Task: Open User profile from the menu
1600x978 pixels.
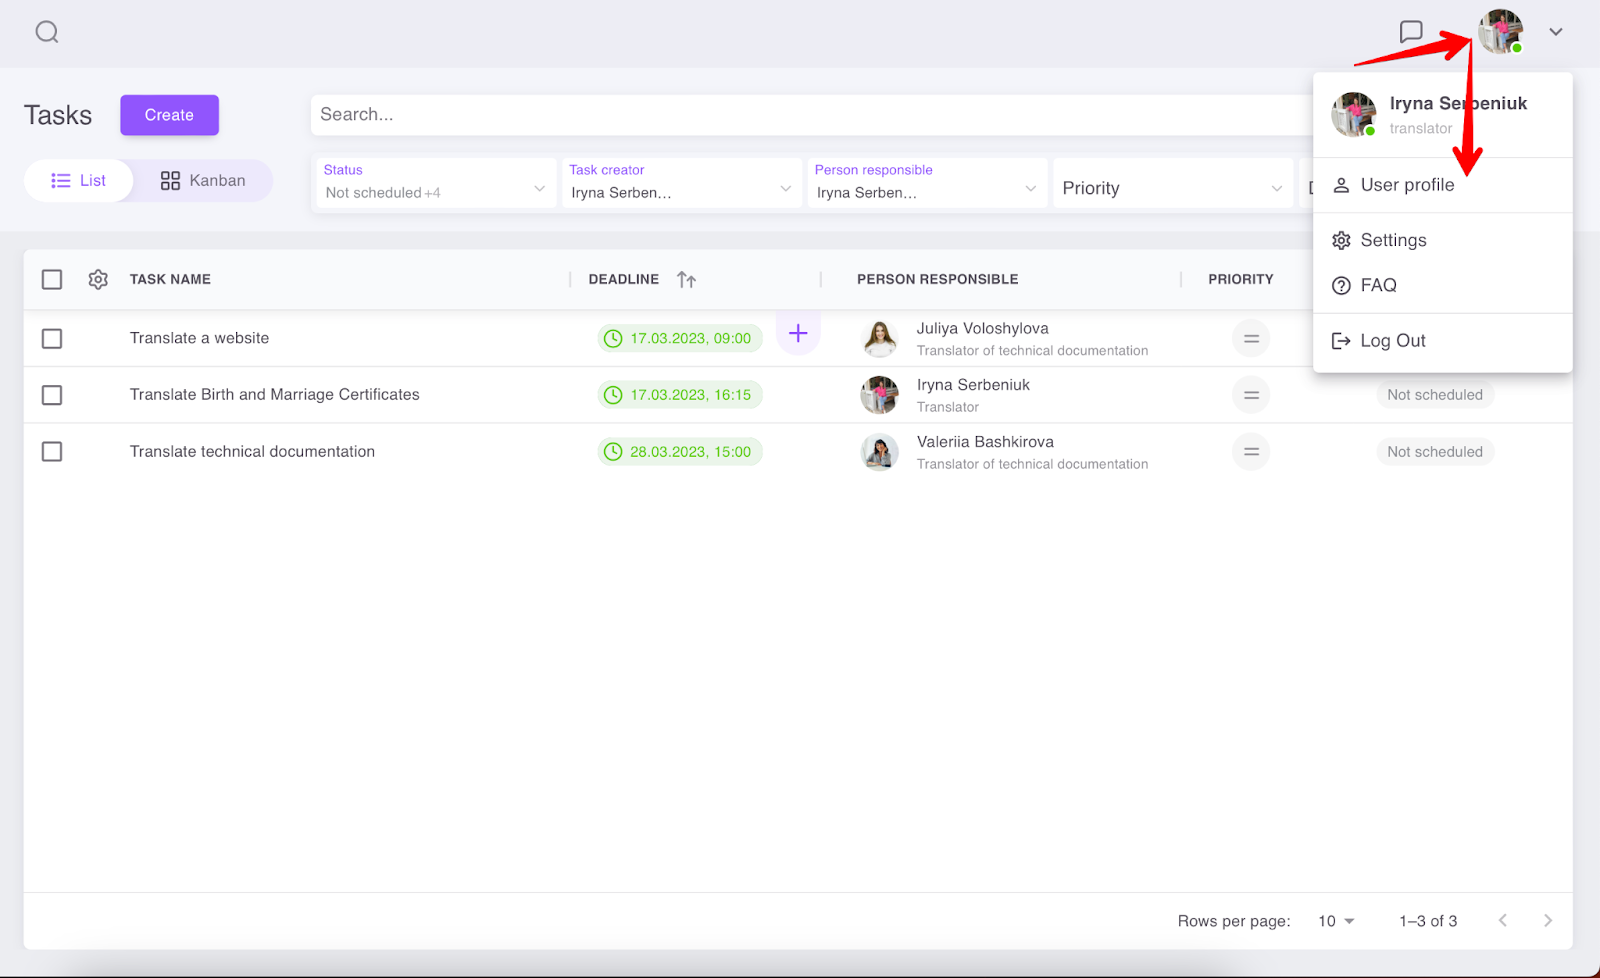Action: [x=1406, y=185]
